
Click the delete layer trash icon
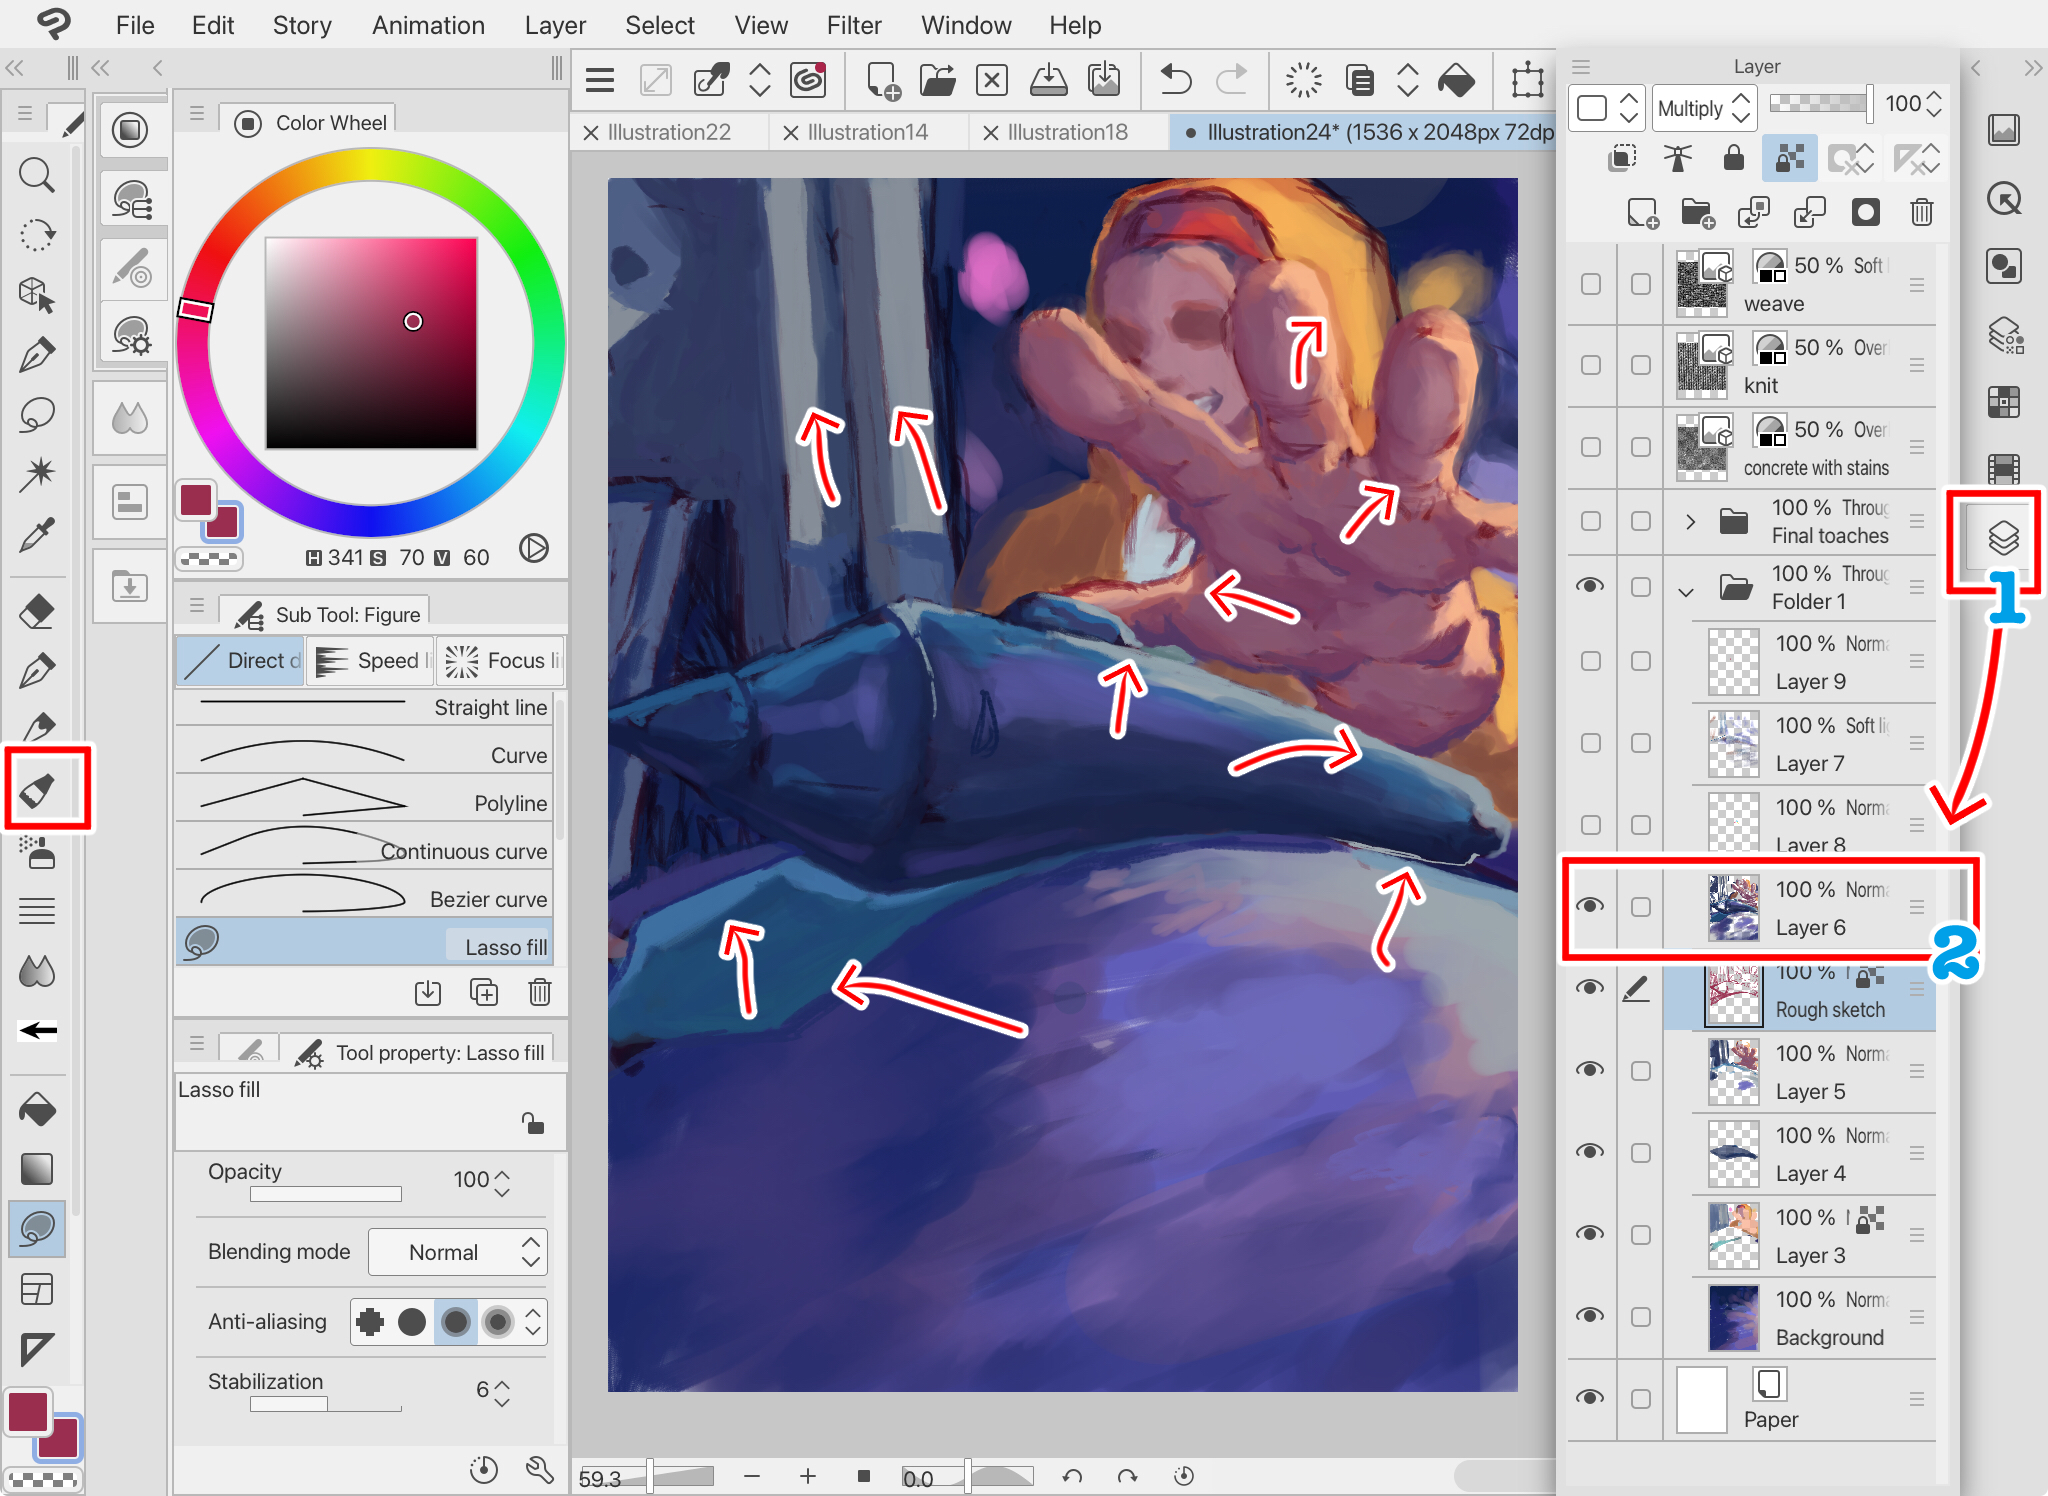click(x=1921, y=212)
